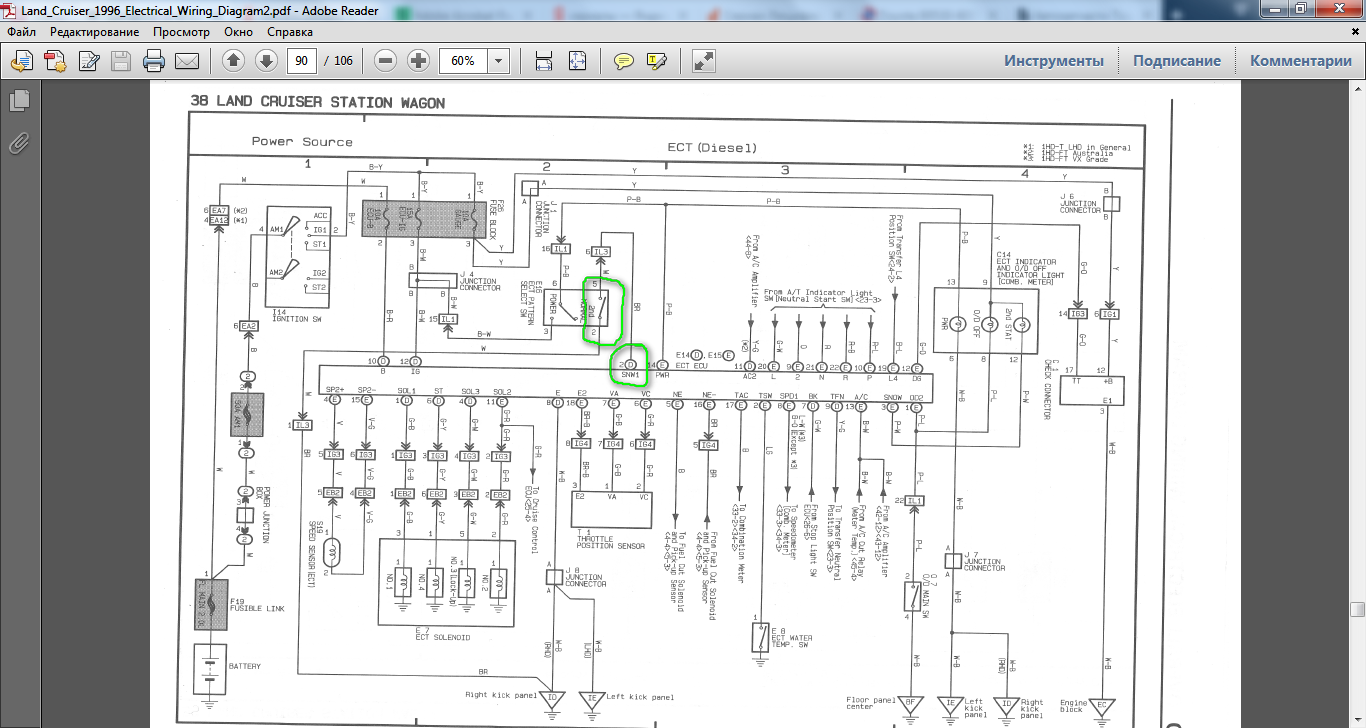1366x728 pixels.
Task: Open the Справка menu
Action: 290,32
